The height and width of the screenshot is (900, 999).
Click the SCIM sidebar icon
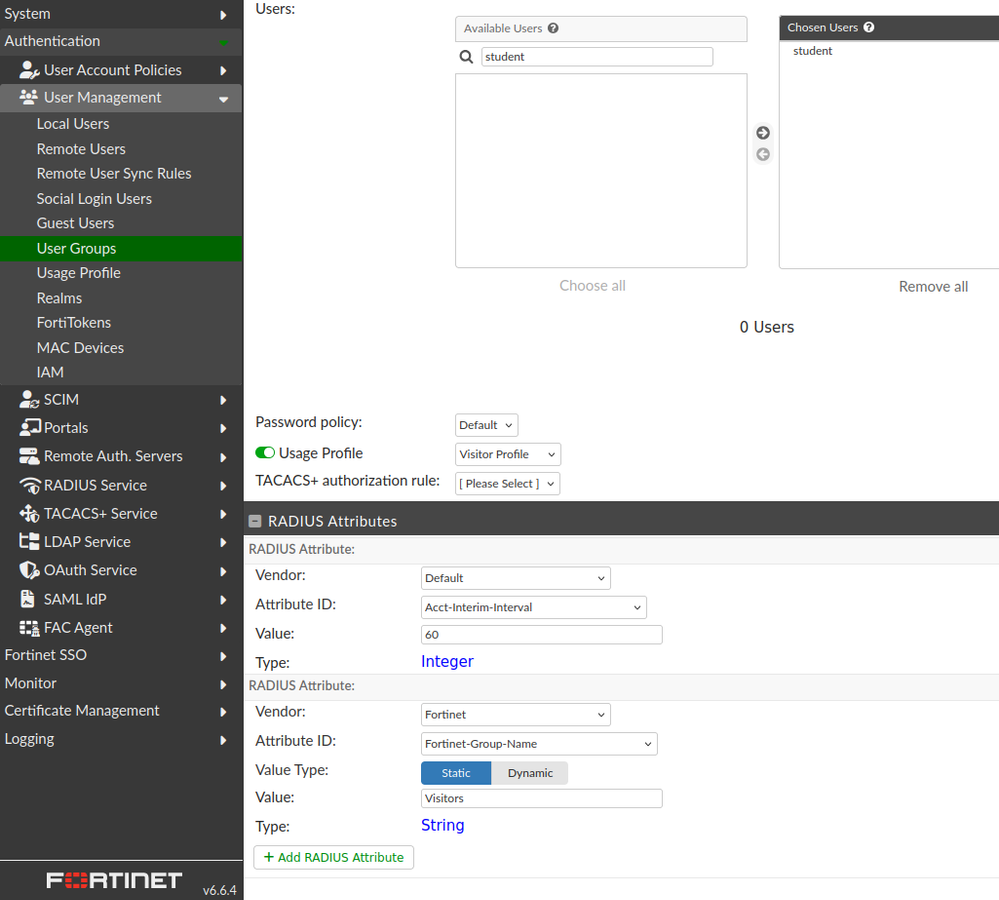(x=28, y=398)
